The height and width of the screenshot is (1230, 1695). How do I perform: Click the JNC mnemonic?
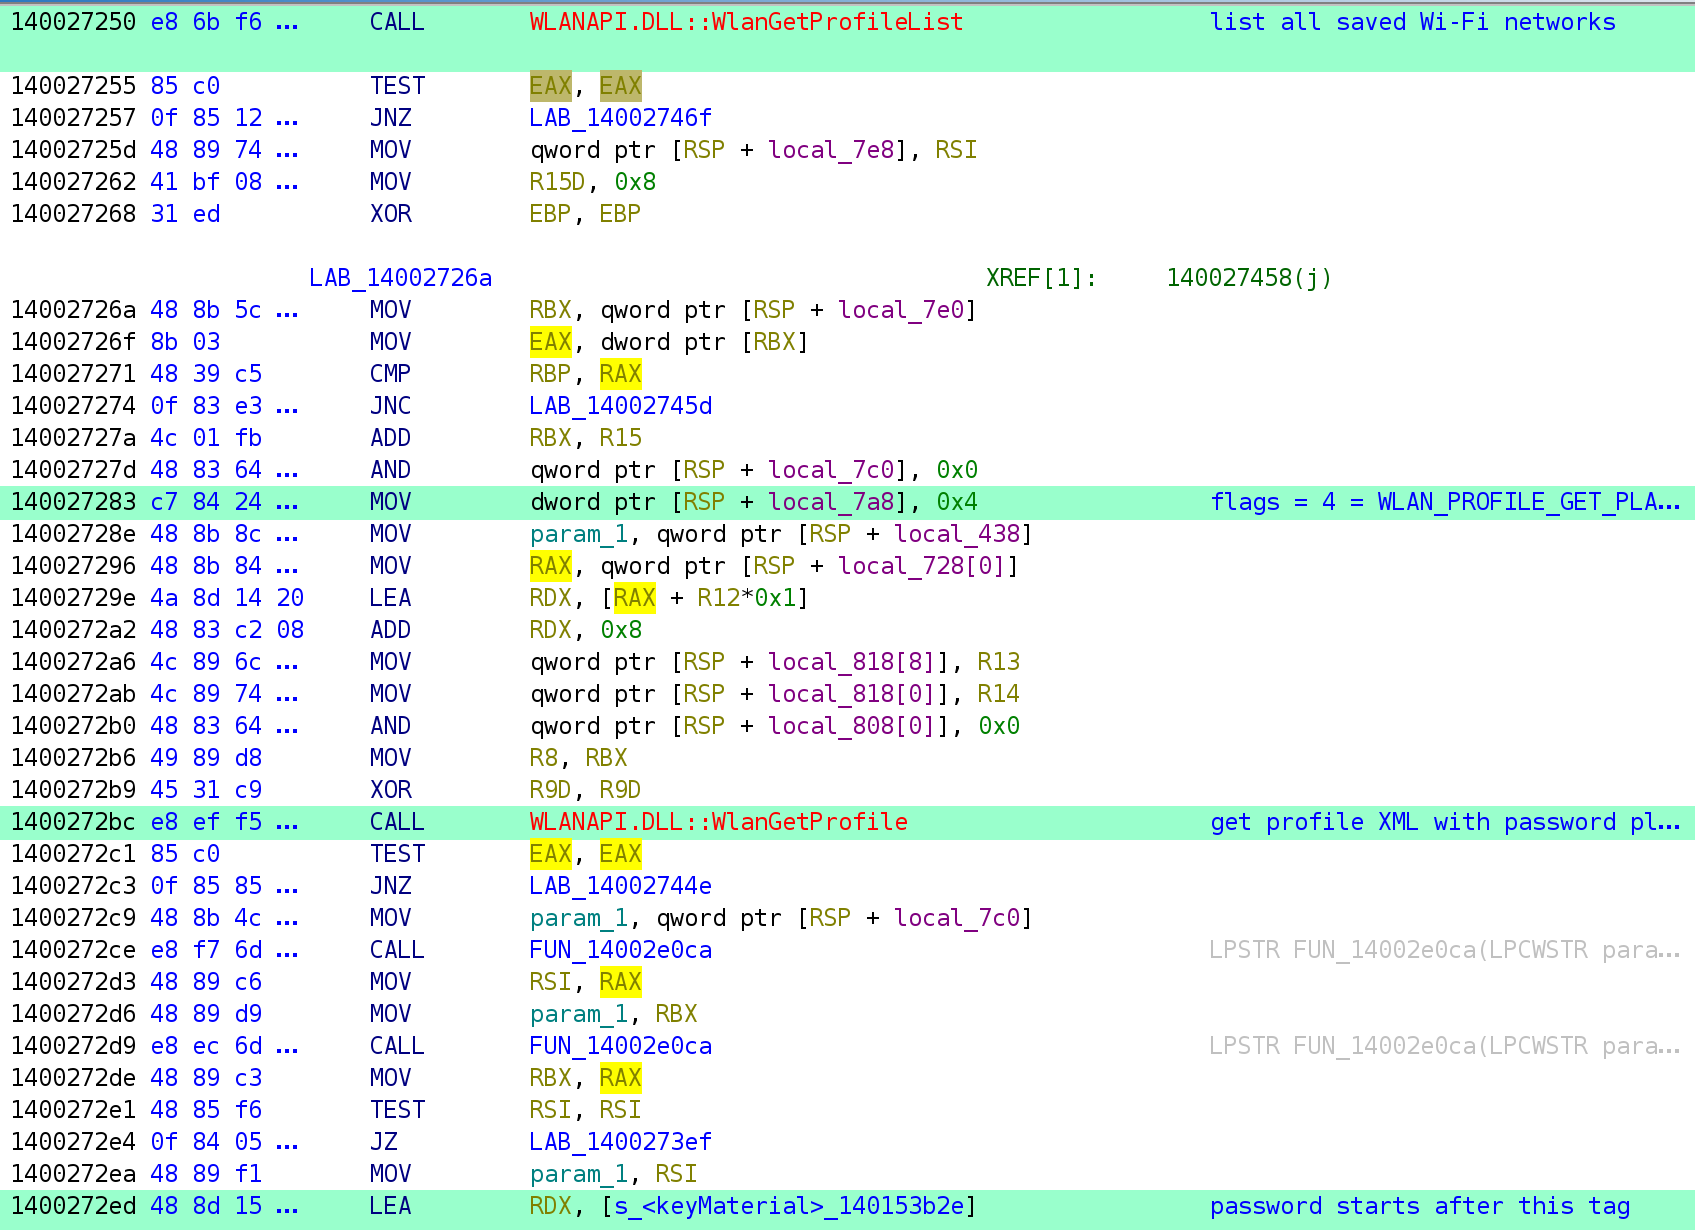pyautogui.click(x=390, y=406)
